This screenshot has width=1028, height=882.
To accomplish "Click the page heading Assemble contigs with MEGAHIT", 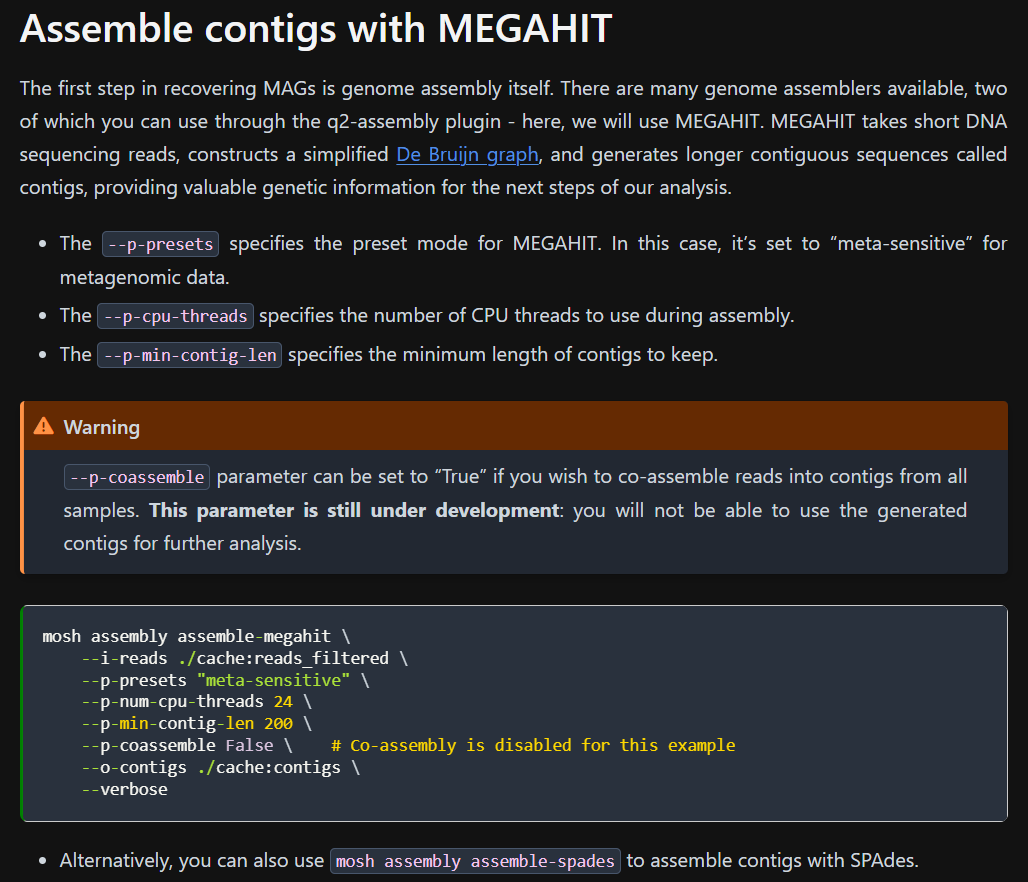I will point(315,29).
